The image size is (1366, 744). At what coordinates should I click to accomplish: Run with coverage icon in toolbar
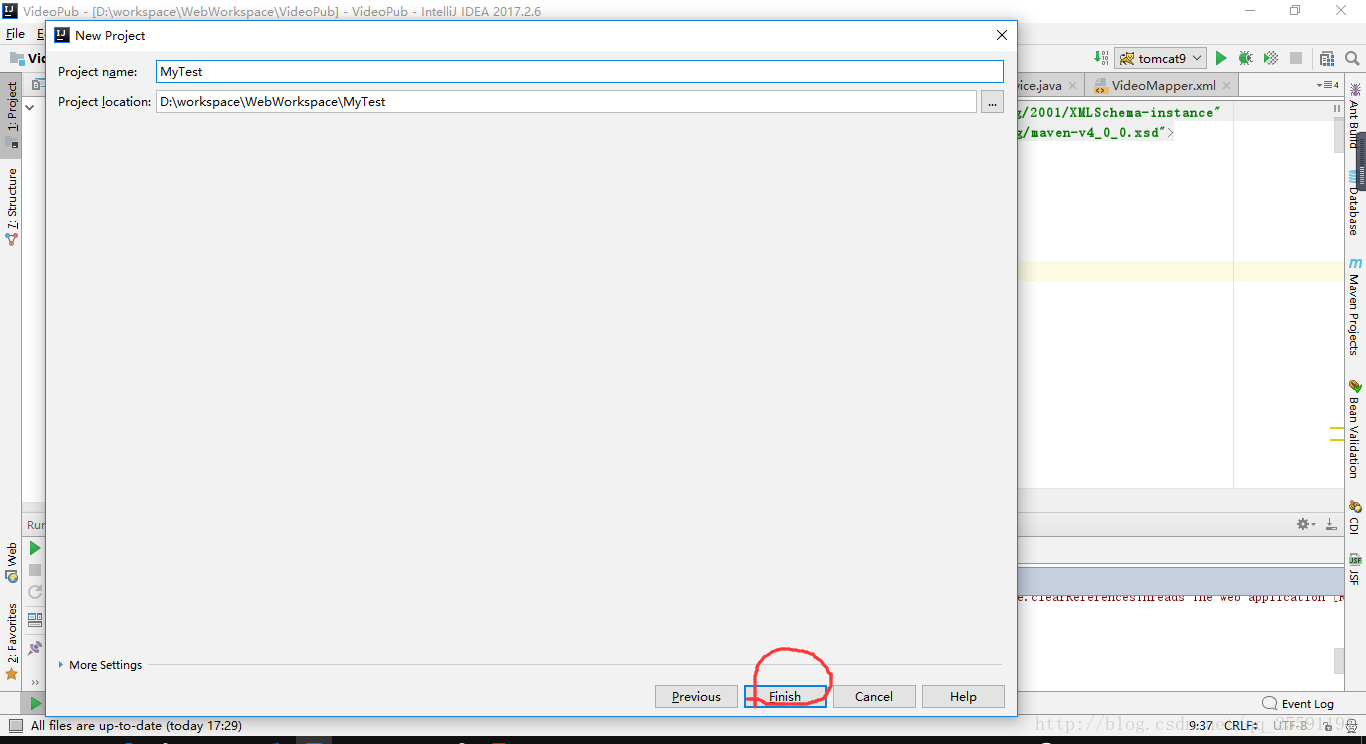click(1270, 59)
